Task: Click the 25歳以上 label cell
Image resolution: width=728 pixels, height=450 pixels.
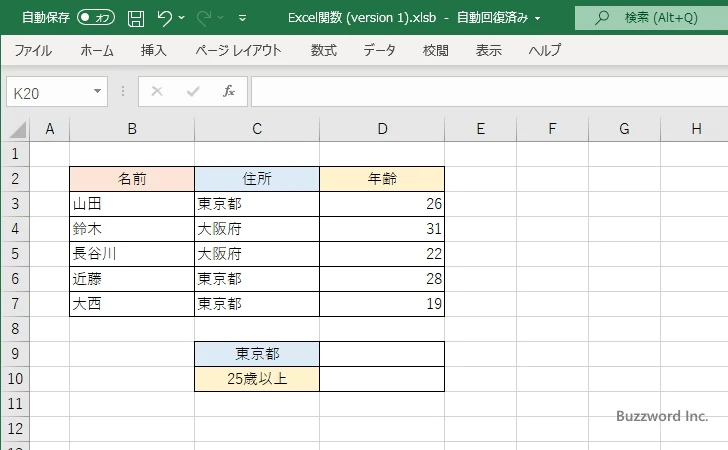Action: [257, 379]
